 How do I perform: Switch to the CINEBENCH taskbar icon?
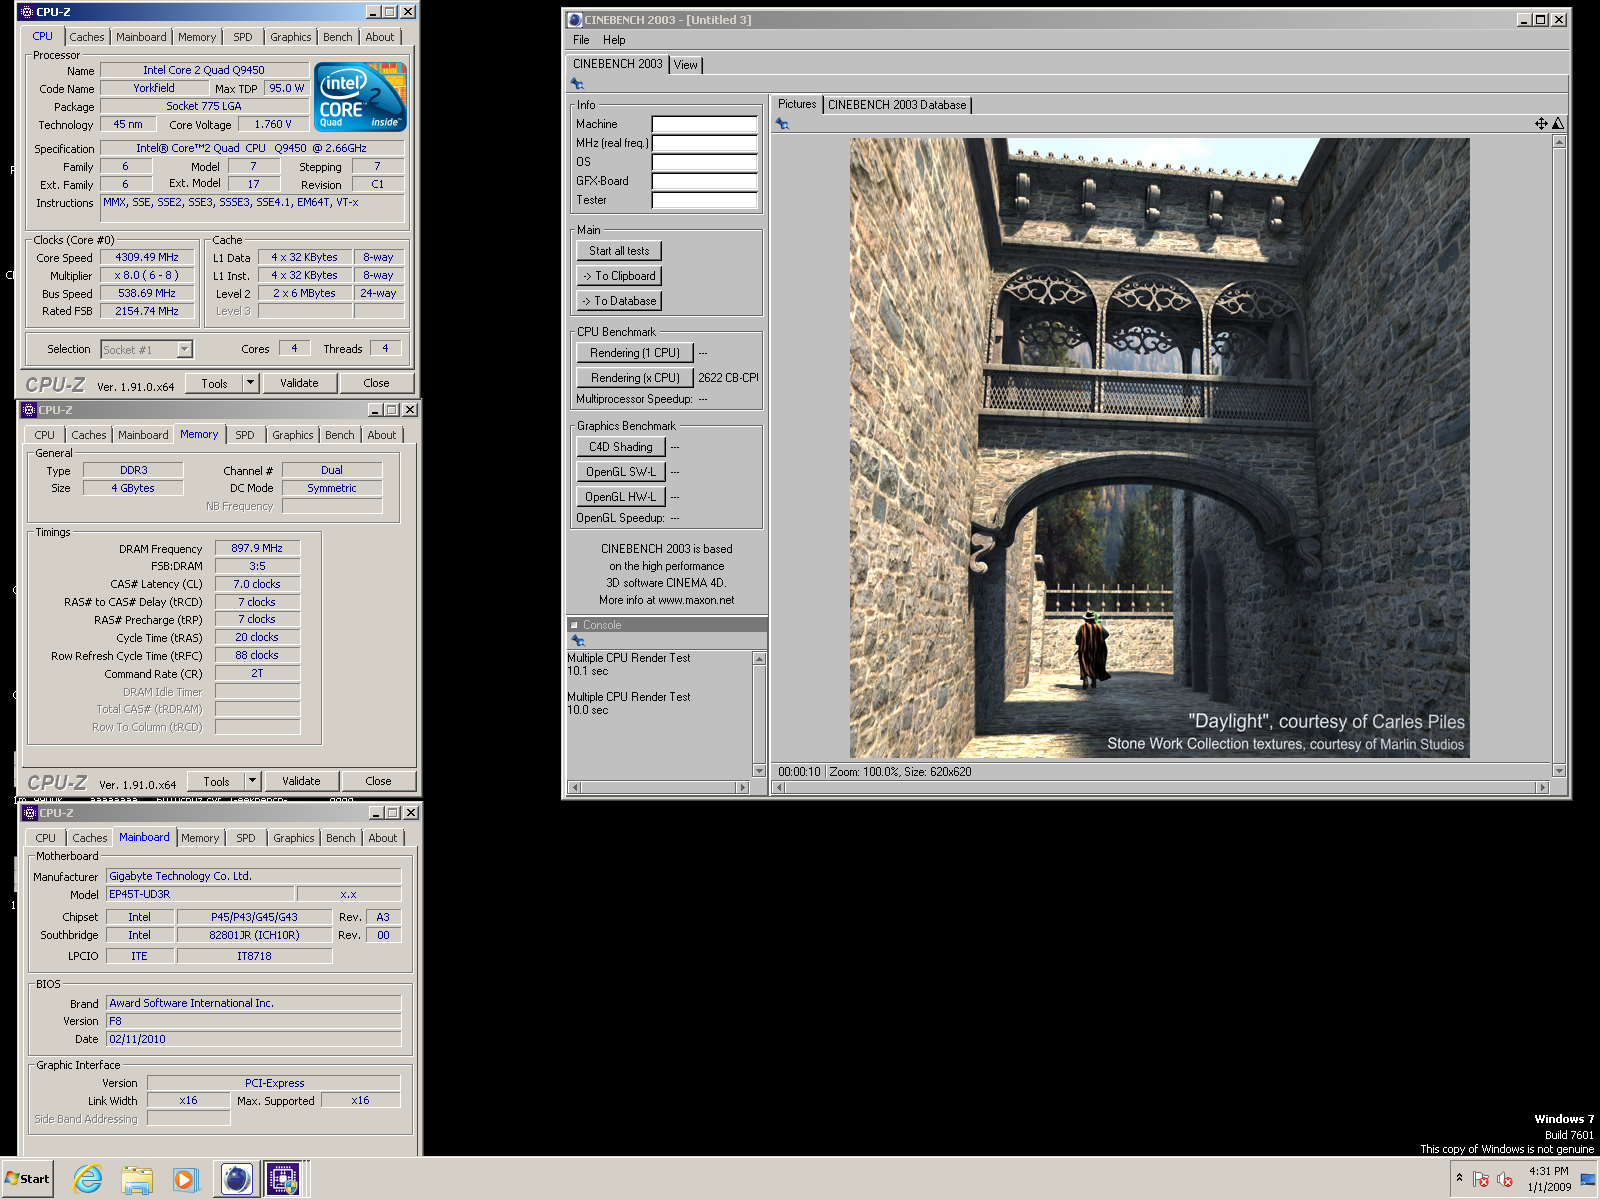click(x=236, y=1179)
